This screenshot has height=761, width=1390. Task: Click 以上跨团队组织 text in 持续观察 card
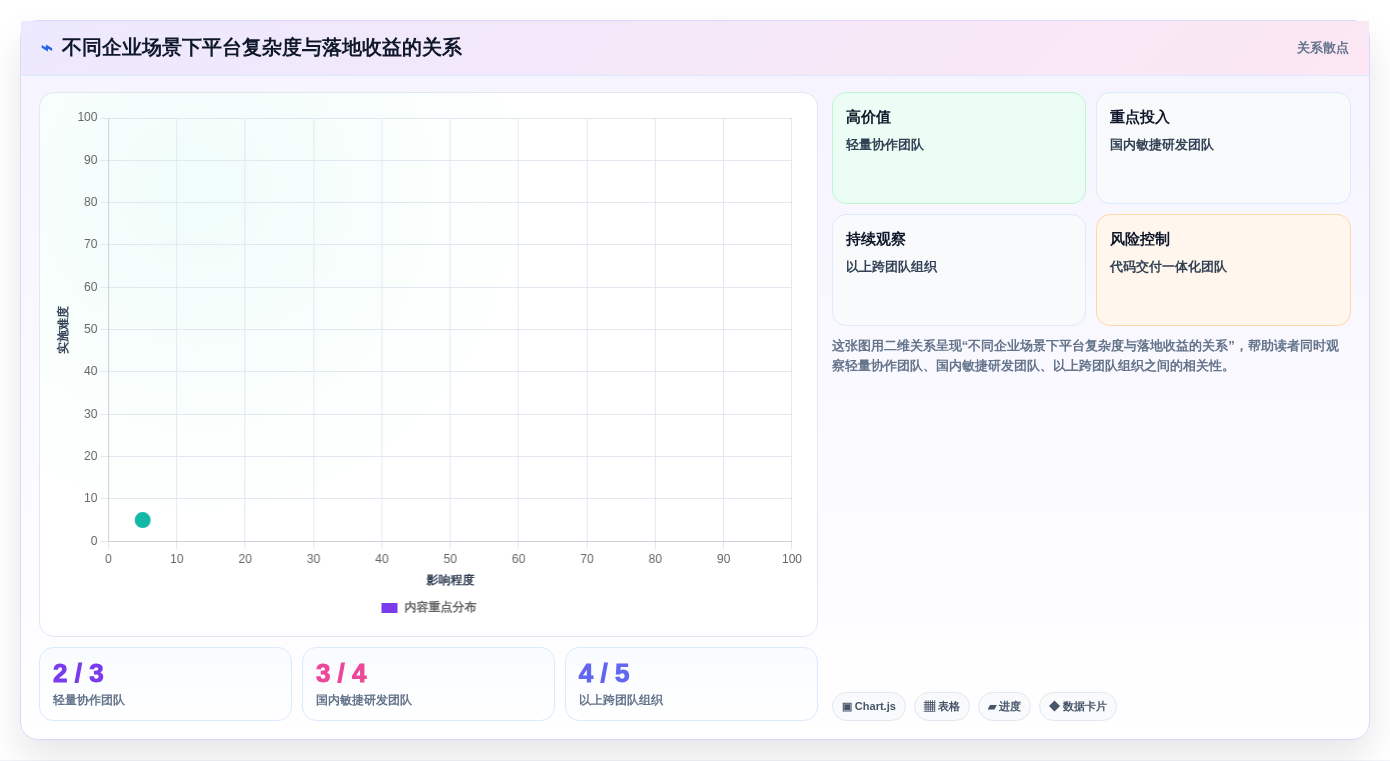891,267
